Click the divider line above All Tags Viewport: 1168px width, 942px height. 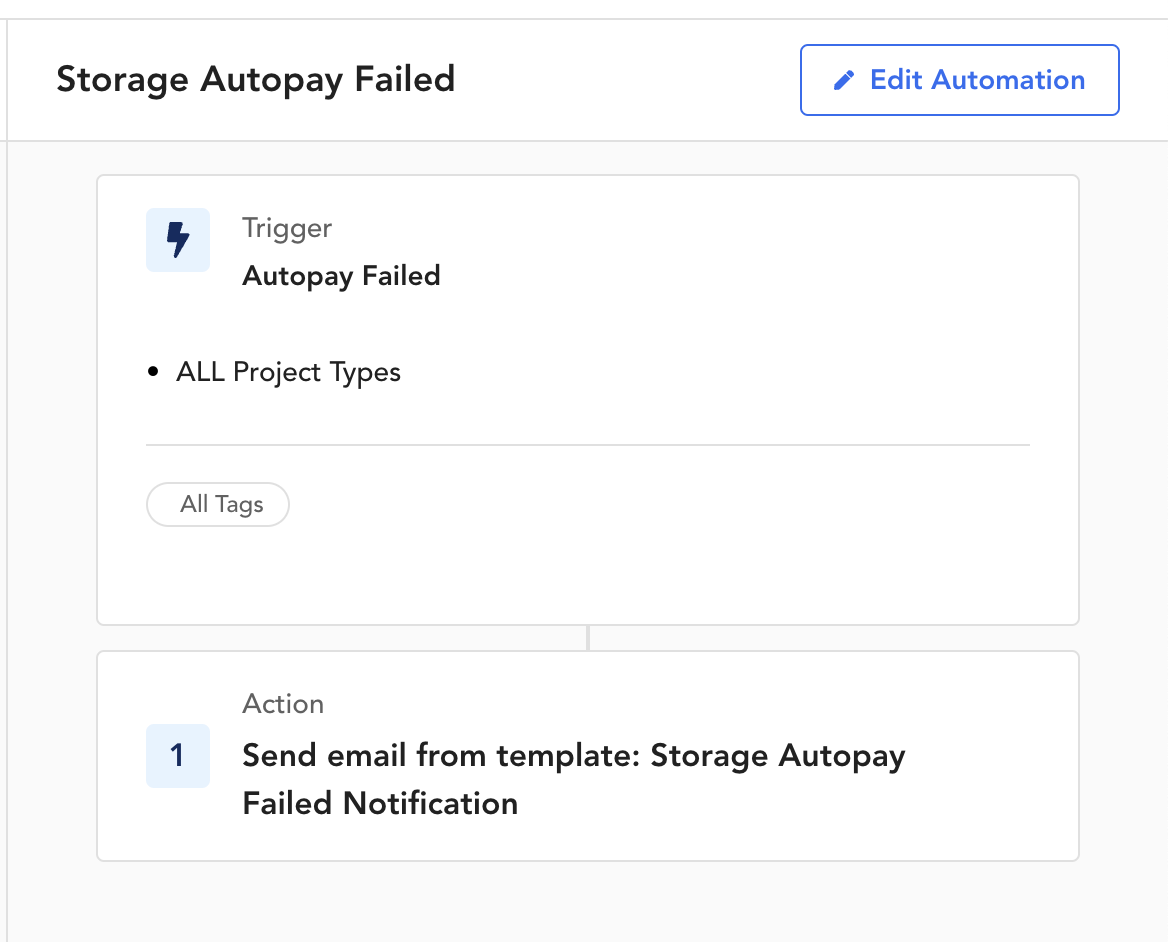588,445
